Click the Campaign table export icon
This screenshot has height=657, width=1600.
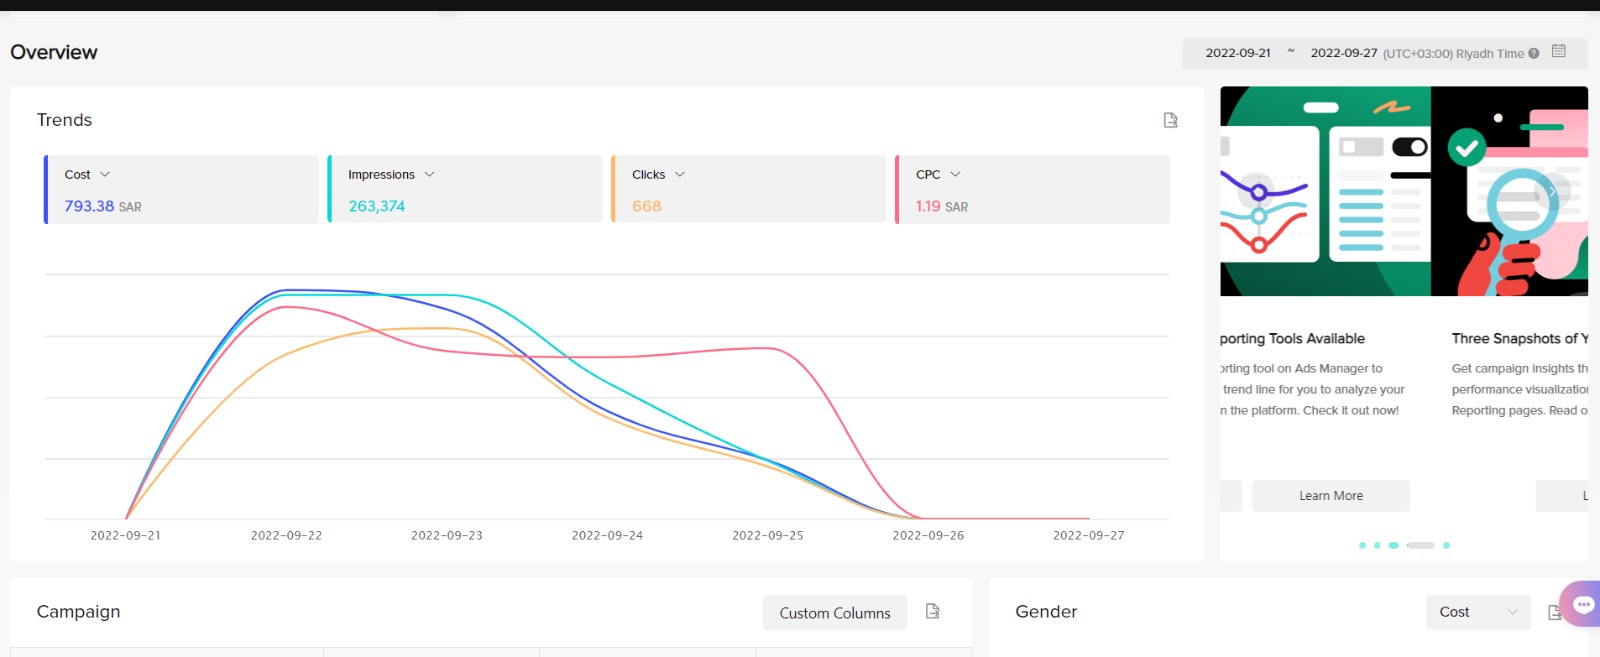point(932,611)
